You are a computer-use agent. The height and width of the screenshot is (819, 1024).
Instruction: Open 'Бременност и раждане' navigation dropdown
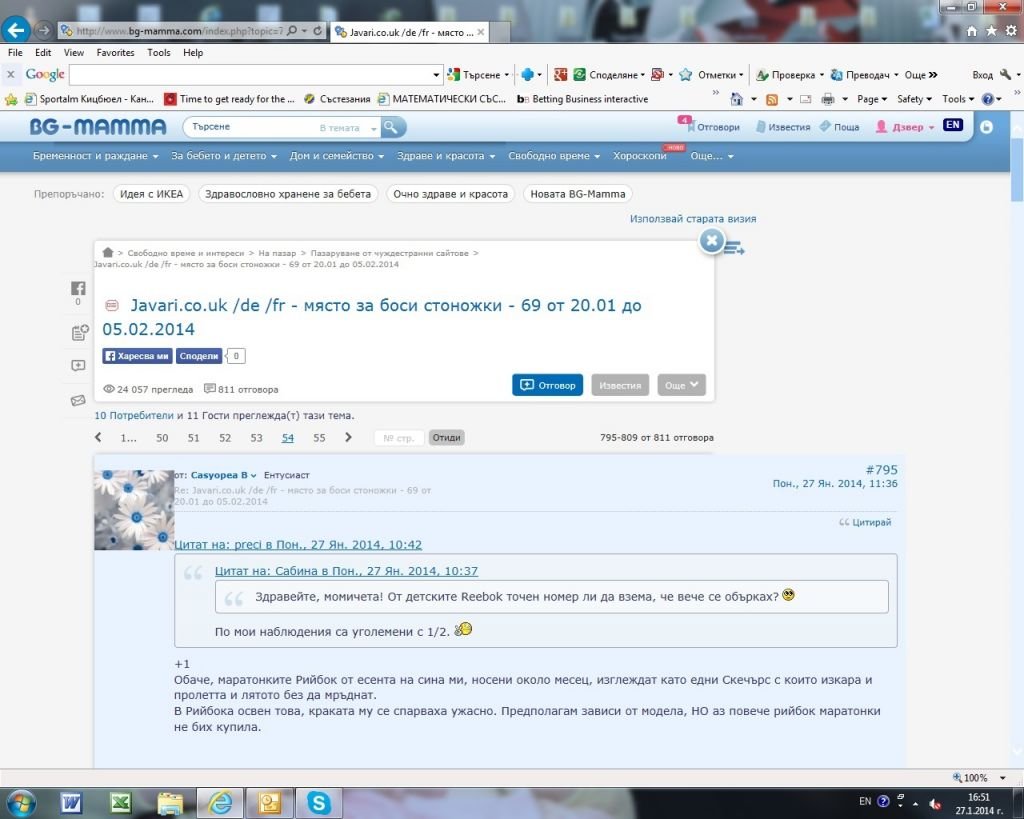(95, 156)
